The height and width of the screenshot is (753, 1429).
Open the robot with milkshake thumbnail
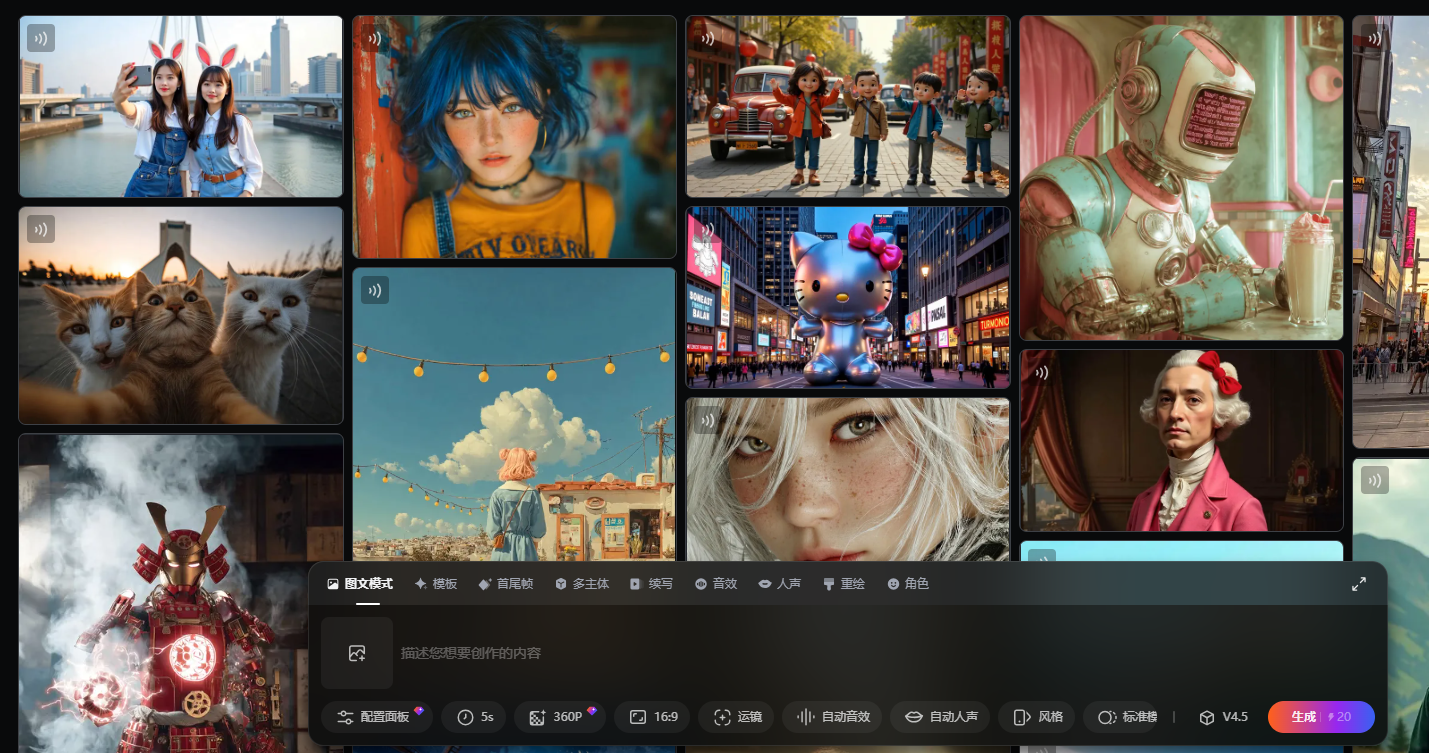[x=1181, y=178]
